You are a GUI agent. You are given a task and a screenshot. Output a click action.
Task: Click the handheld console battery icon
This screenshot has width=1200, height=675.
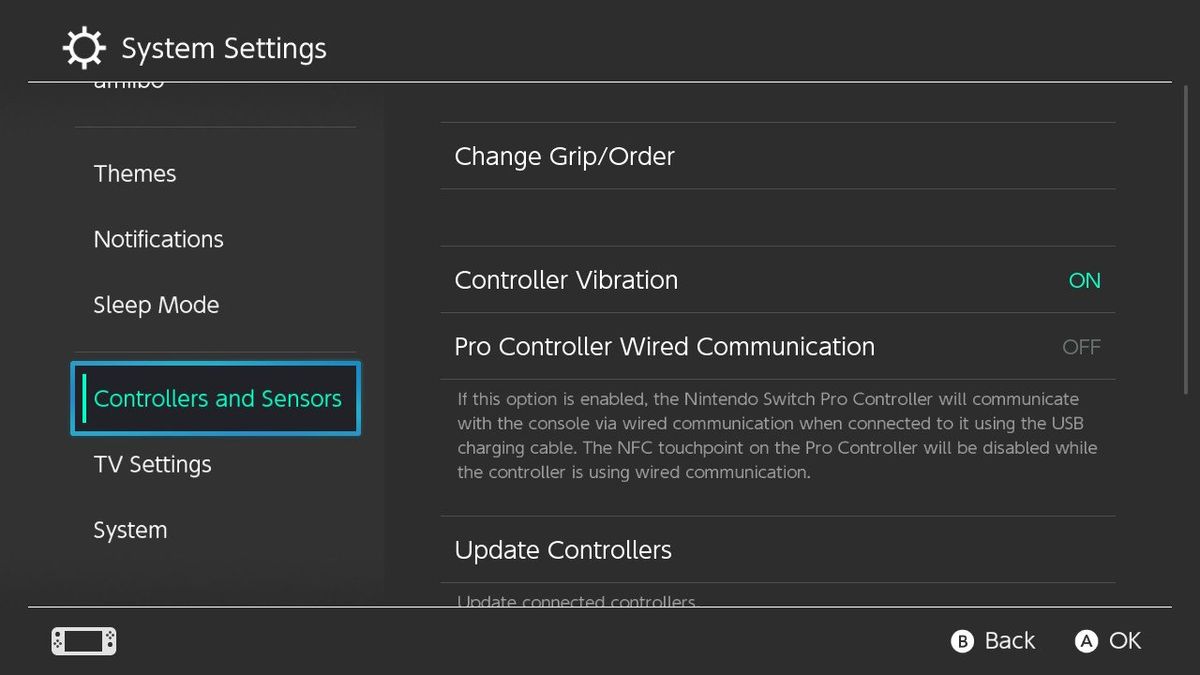coord(83,641)
